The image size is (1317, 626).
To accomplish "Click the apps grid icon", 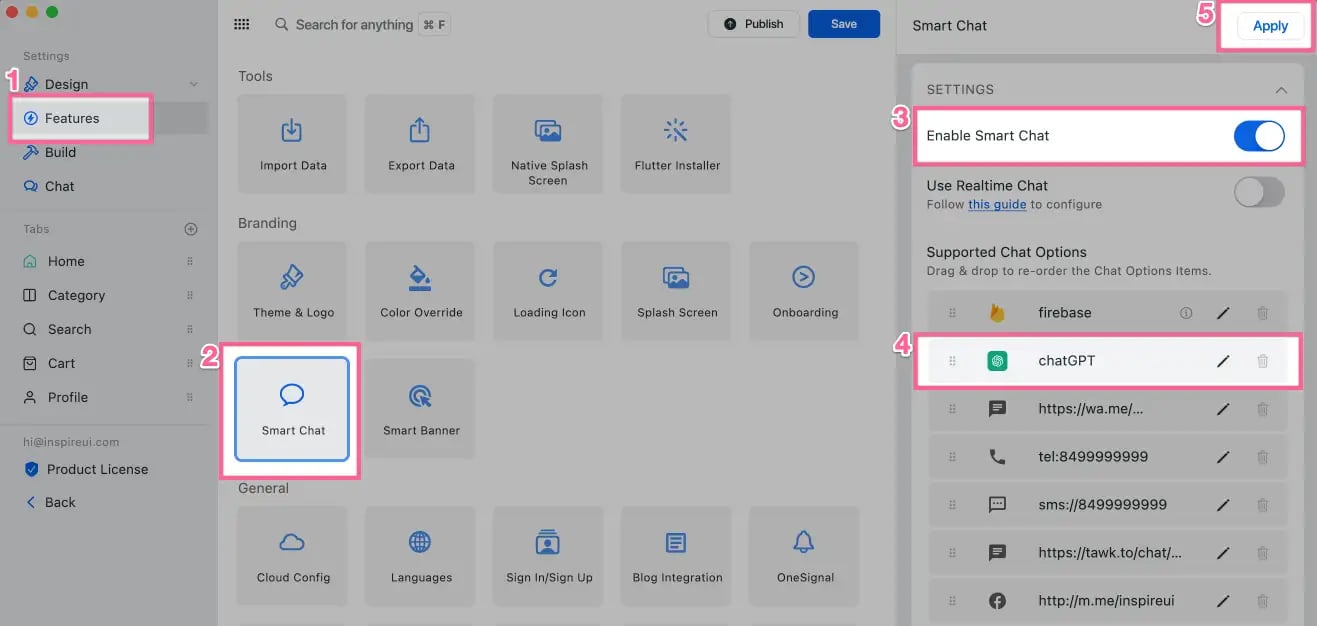I will tap(241, 24).
